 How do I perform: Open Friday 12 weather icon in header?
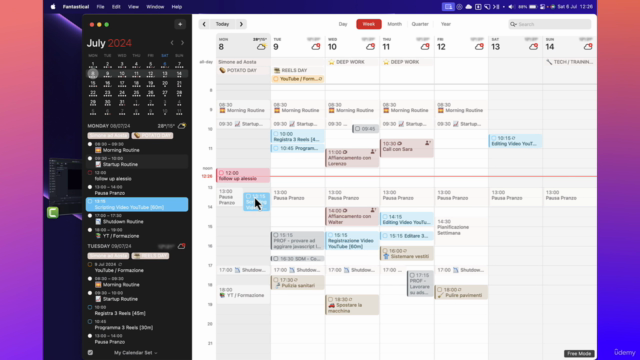click(479, 47)
